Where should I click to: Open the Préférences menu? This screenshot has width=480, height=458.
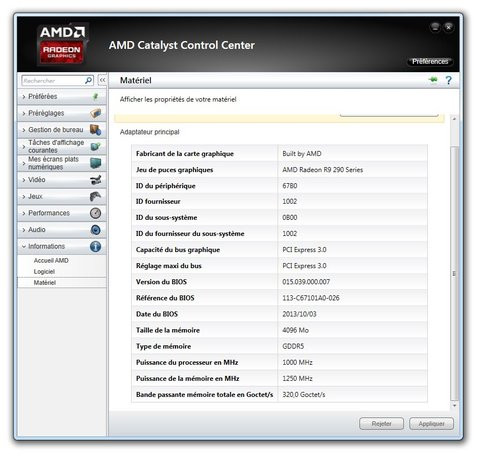(430, 61)
